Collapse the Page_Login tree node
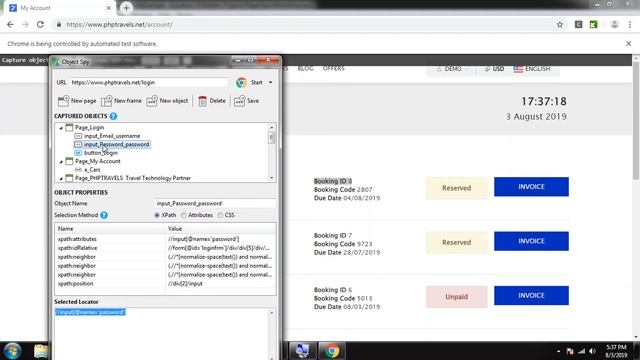 click(61, 128)
